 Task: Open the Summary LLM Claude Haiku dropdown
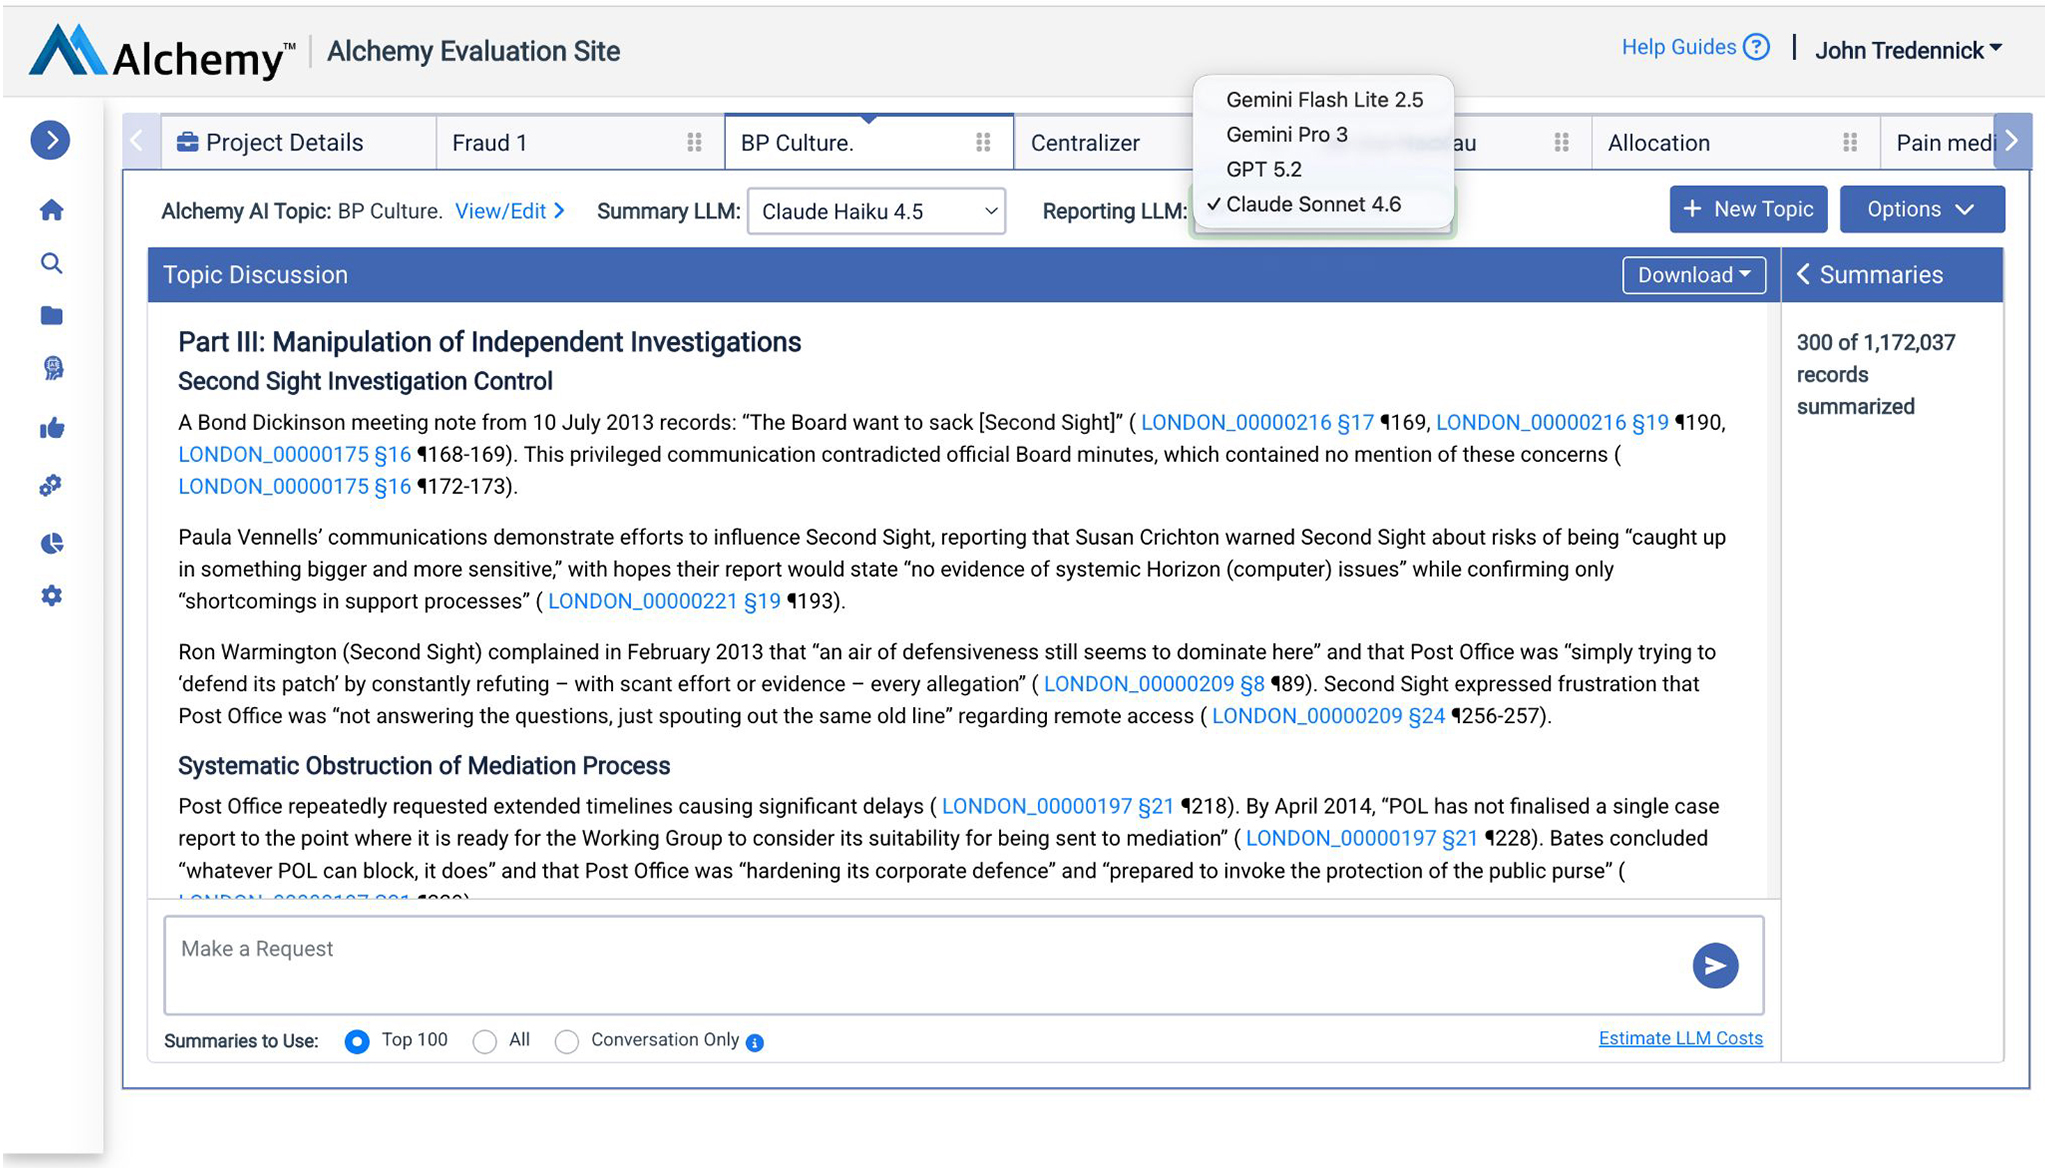tap(876, 212)
